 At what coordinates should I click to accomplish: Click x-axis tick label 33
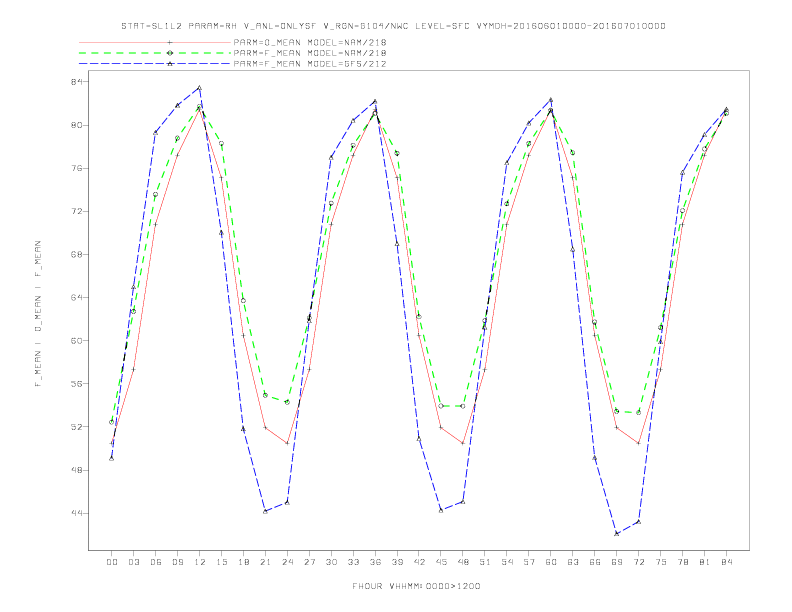[x=353, y=562]
